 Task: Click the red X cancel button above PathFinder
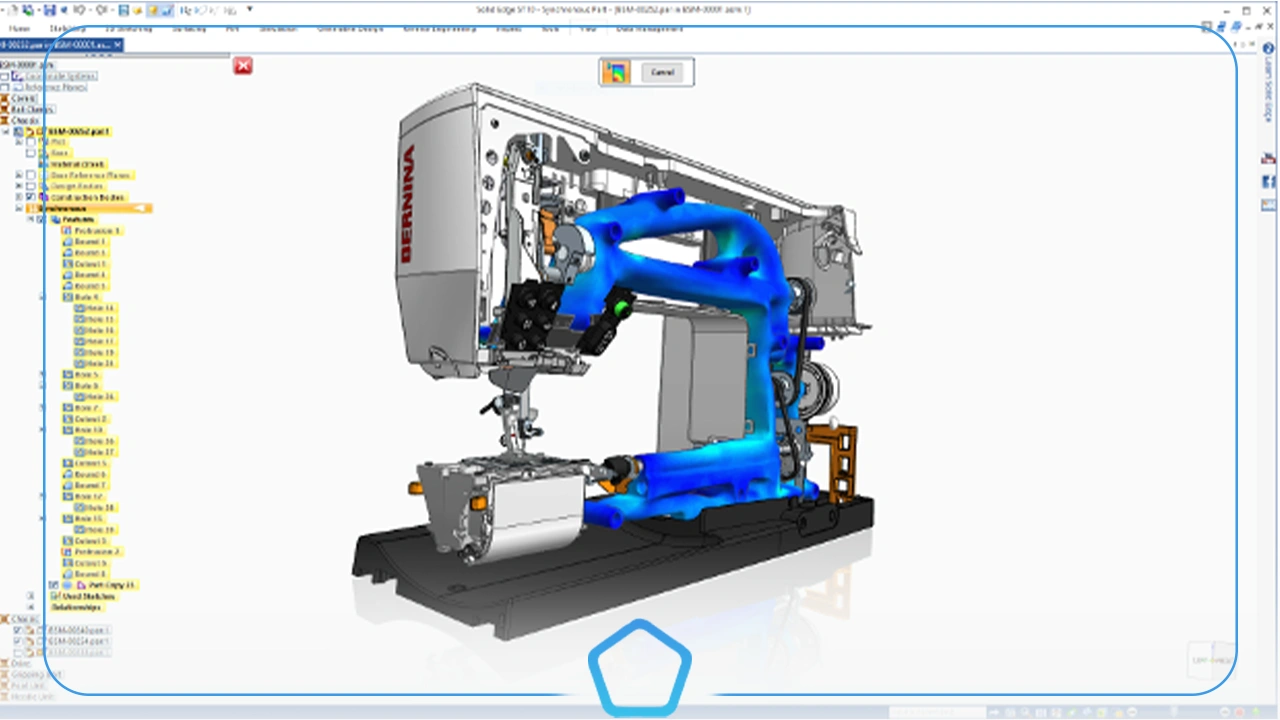pyautogui.click(x=243, y=66)
